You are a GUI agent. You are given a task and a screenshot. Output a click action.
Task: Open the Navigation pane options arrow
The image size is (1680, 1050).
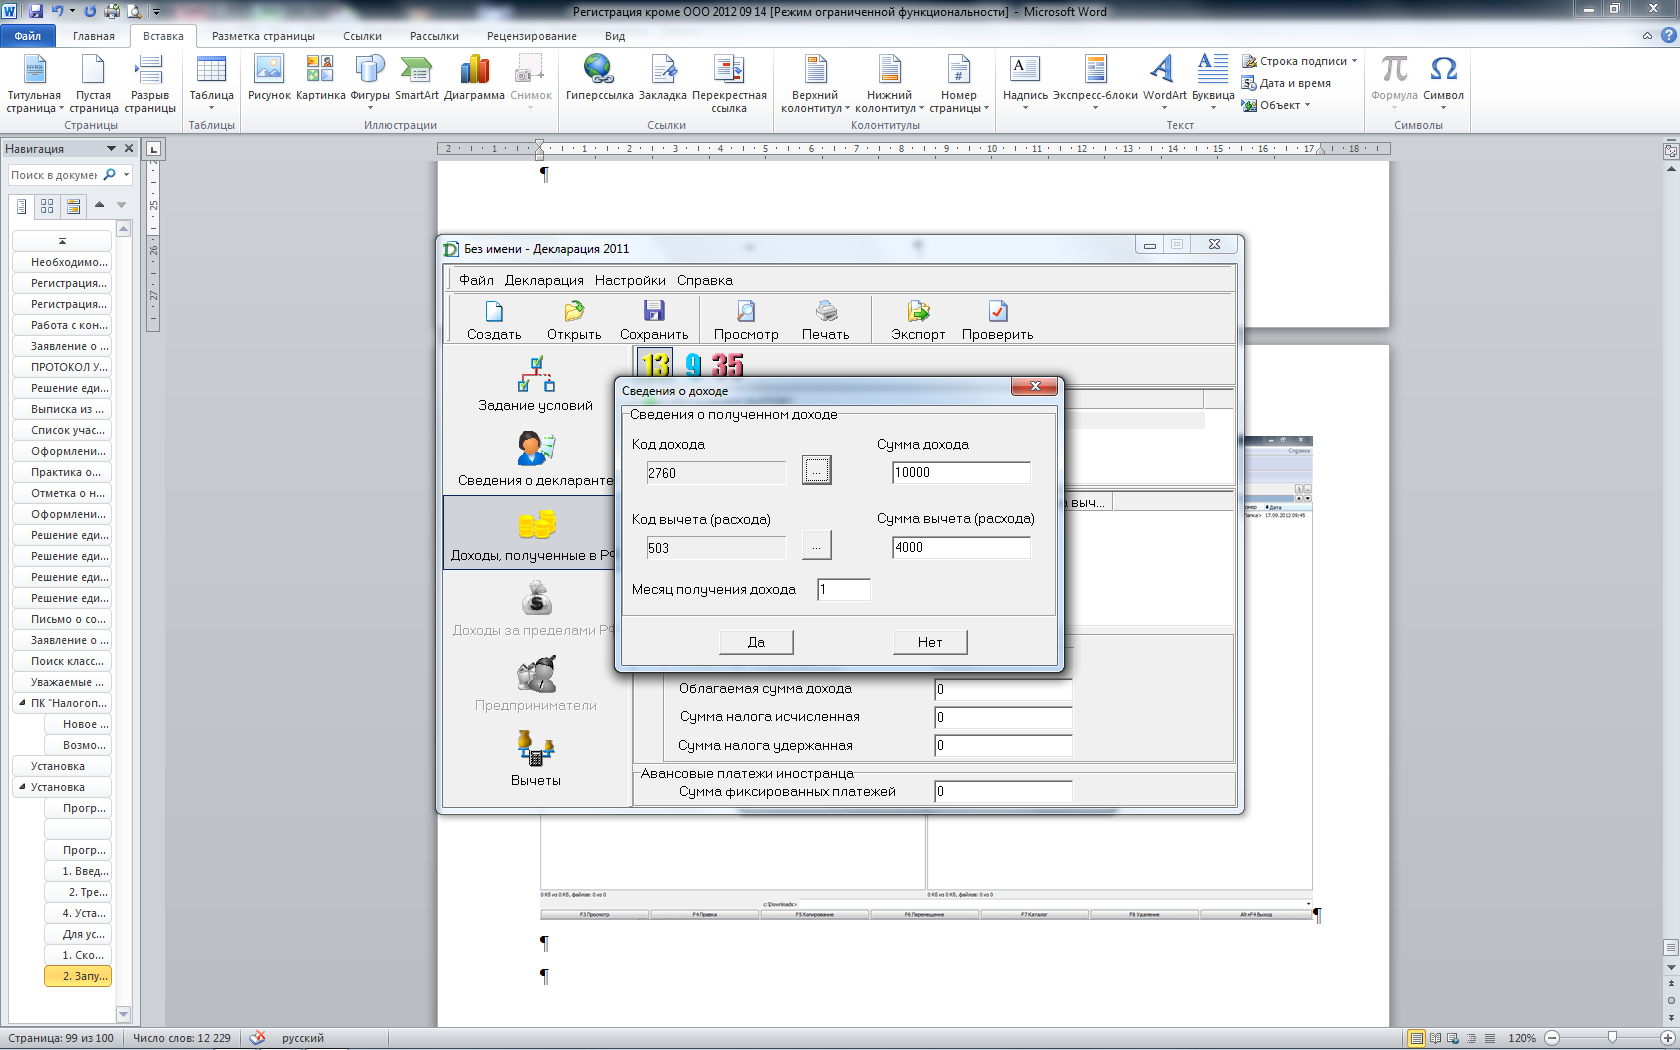111,148
